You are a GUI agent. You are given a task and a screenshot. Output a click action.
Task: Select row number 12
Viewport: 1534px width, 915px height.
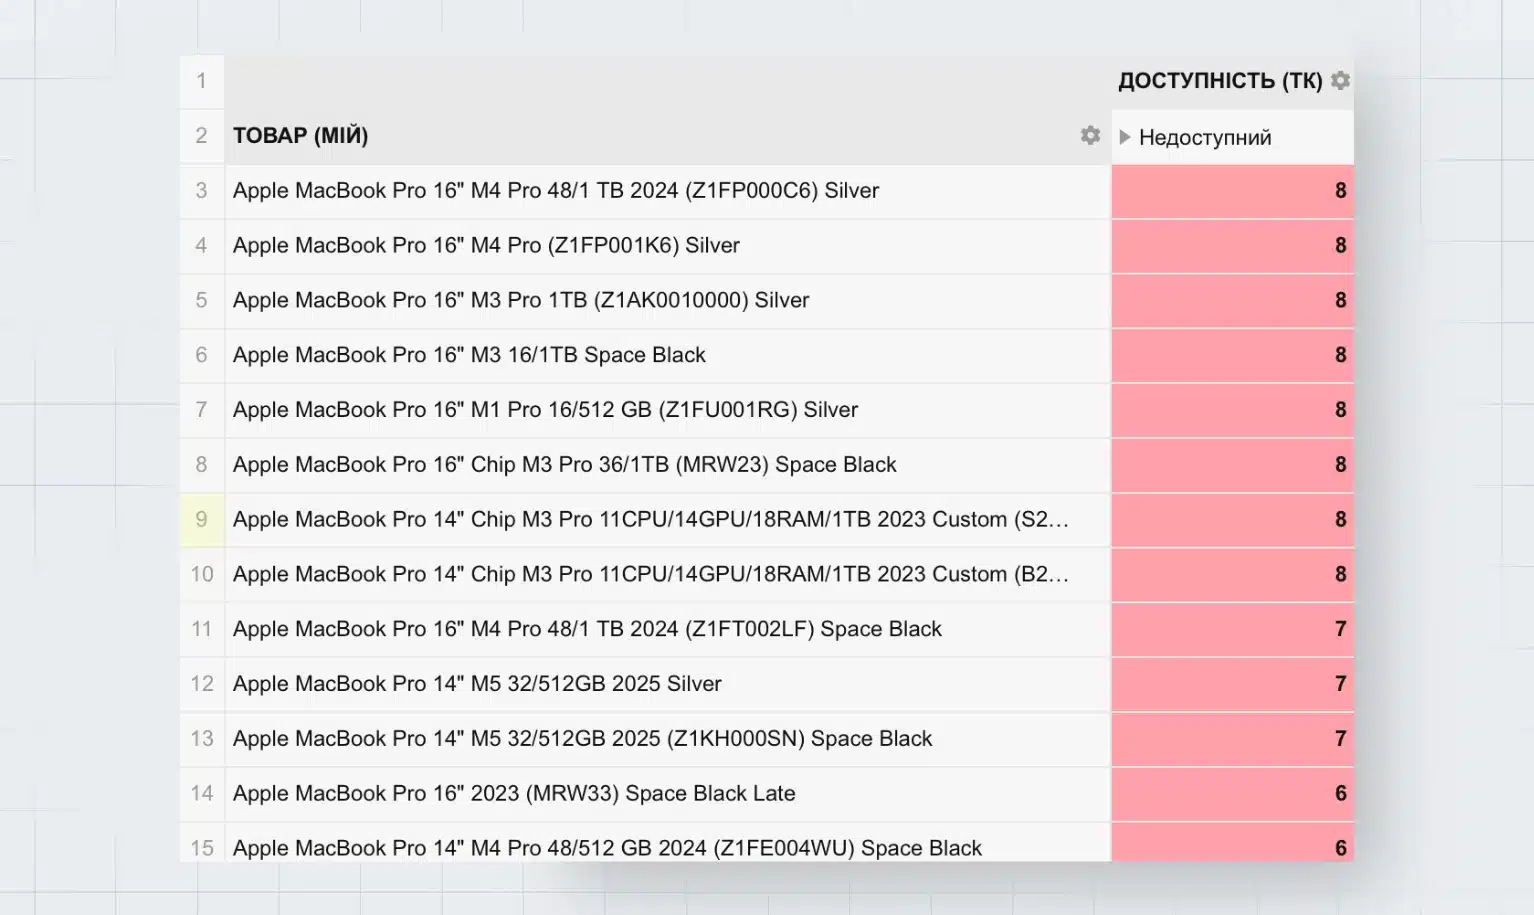point(202,684)
